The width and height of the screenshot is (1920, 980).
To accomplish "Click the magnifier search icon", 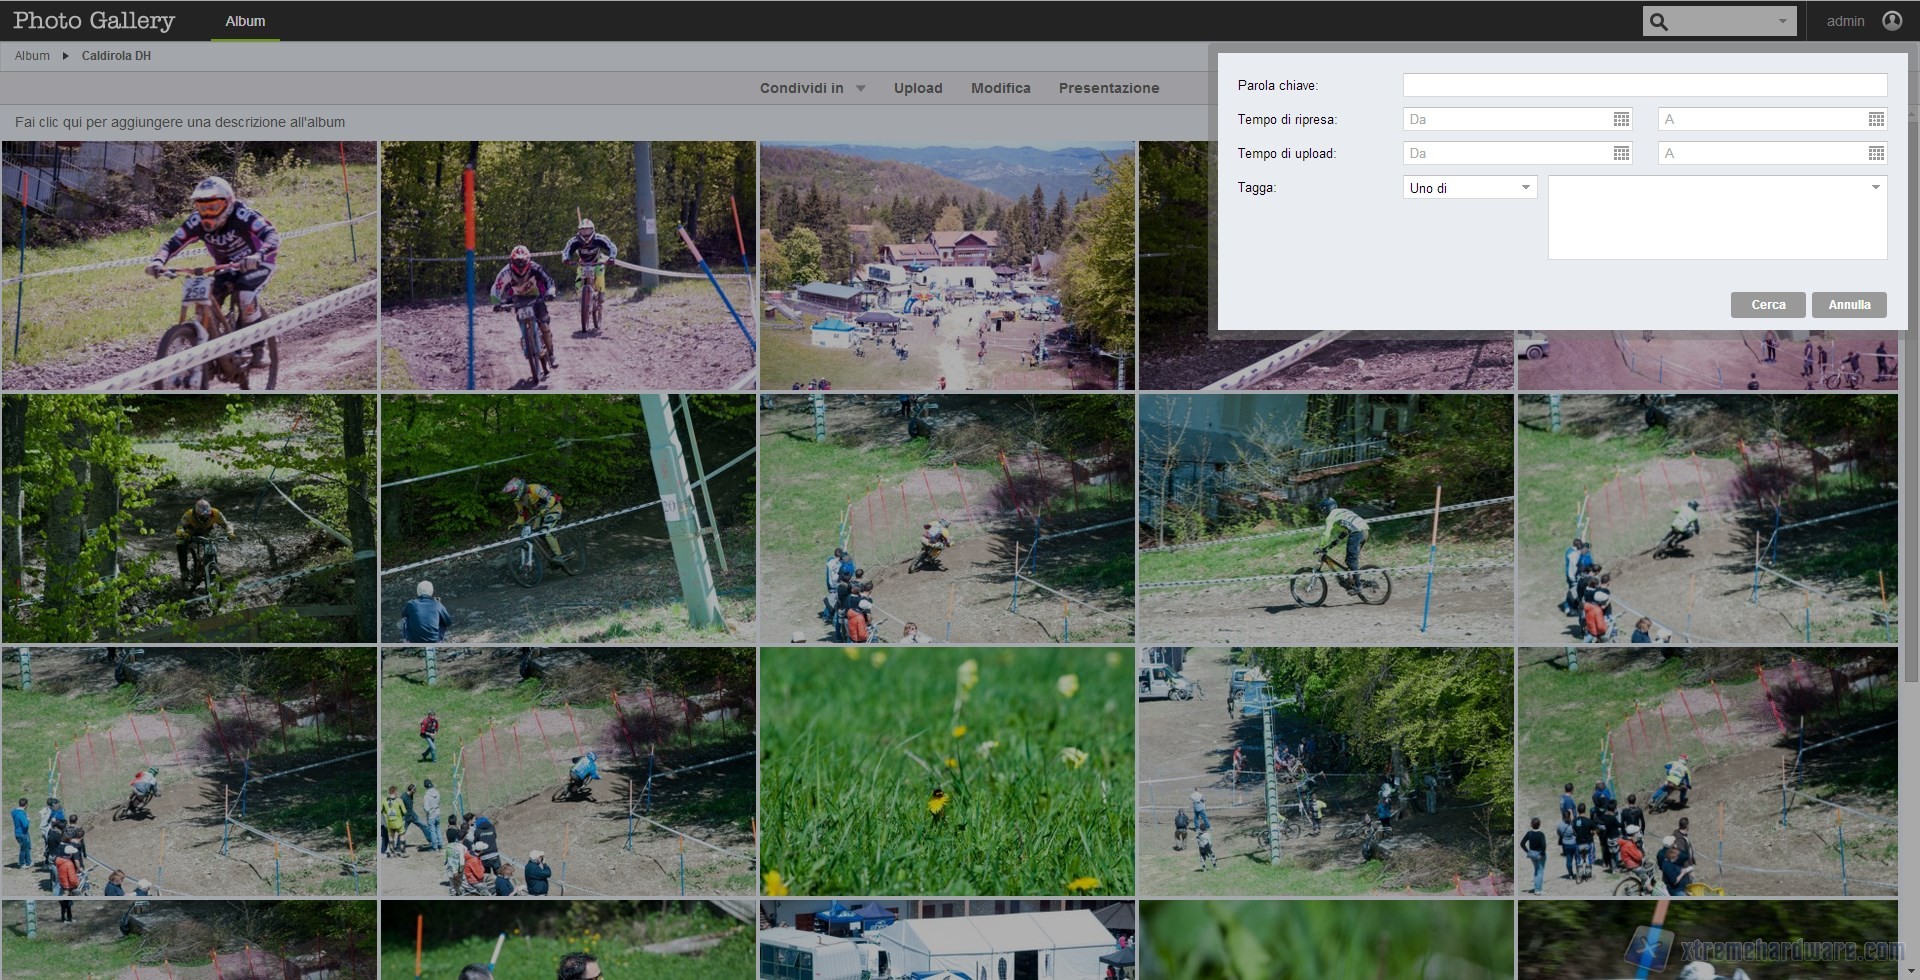I will tap(1659, 21).
